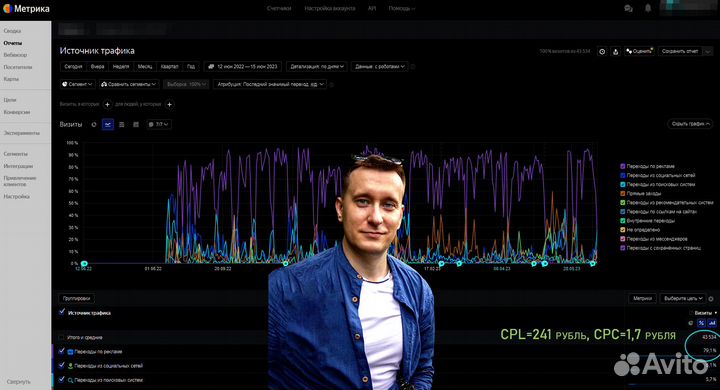Click the Оценить button
720x390 pixels.
[x=639, y=51]
